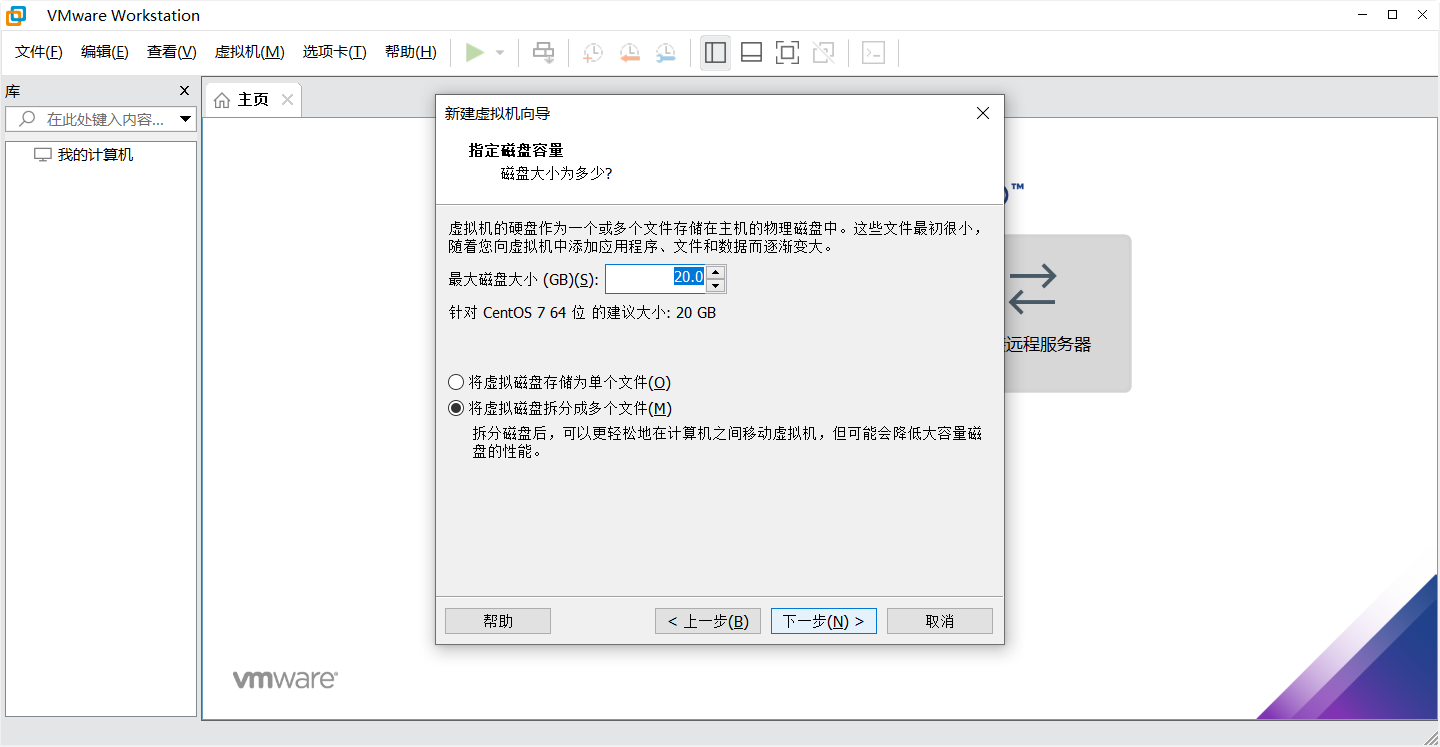This screenshot has width=1440, height=747.
Task: Open the library search dropdown
Action: click(186, 118)
